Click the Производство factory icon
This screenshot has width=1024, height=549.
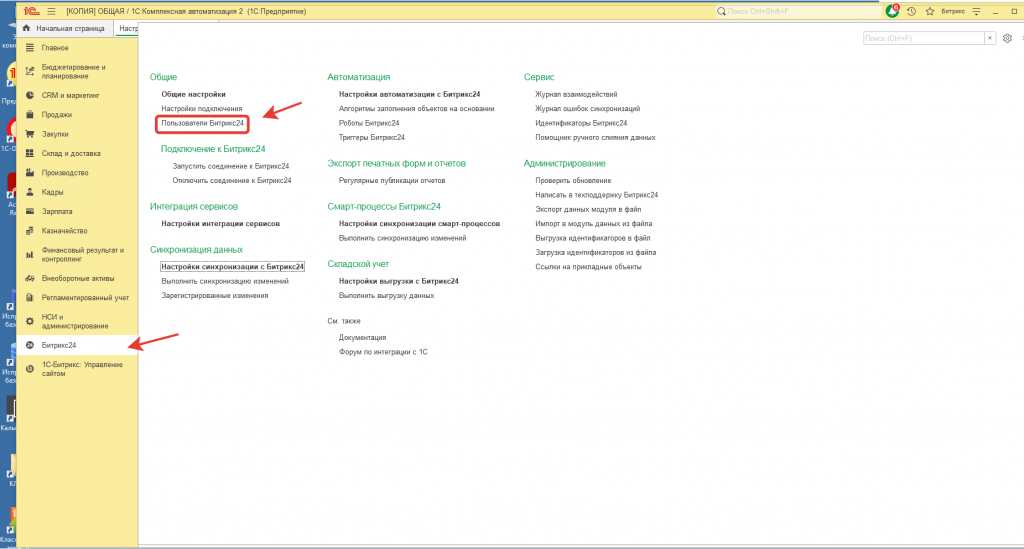tap(29, 173)
